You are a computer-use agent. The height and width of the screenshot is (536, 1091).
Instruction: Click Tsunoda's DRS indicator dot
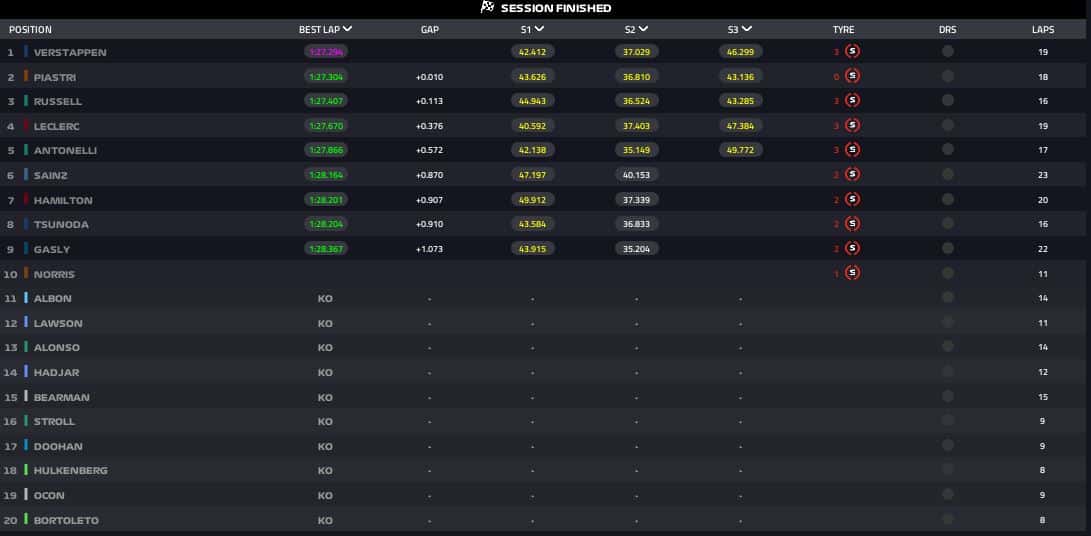[948, 223]
